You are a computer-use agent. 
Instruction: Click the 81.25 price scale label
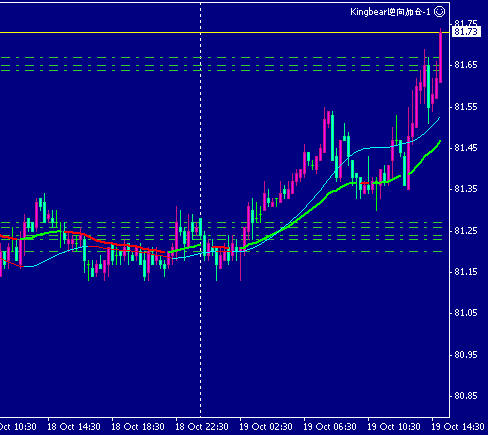(x=466, y=231)
